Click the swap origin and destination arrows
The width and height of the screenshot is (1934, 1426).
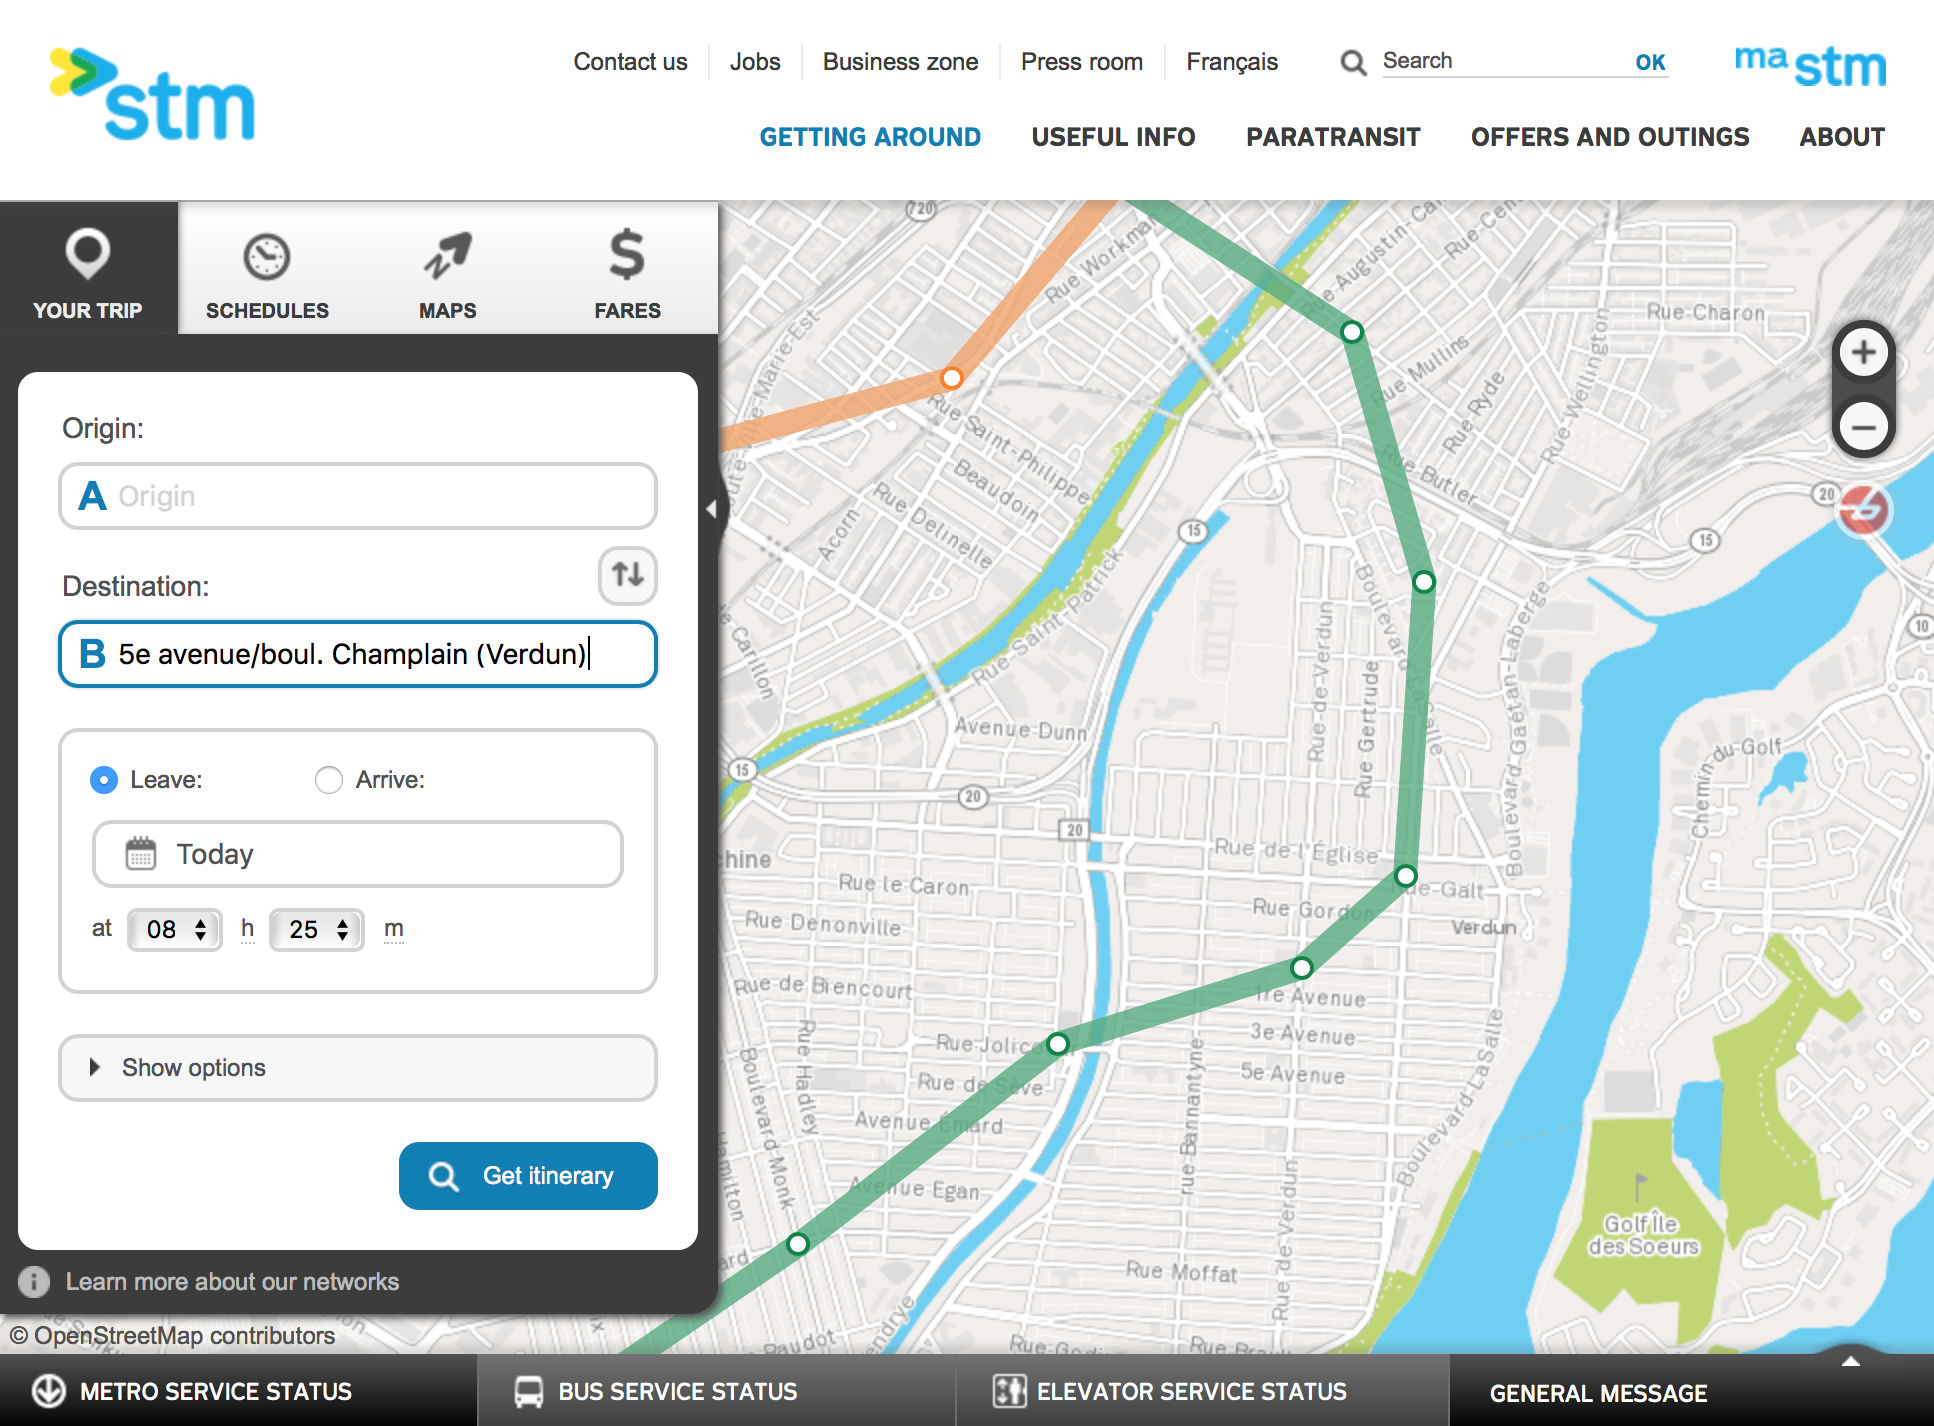point(627,575)
